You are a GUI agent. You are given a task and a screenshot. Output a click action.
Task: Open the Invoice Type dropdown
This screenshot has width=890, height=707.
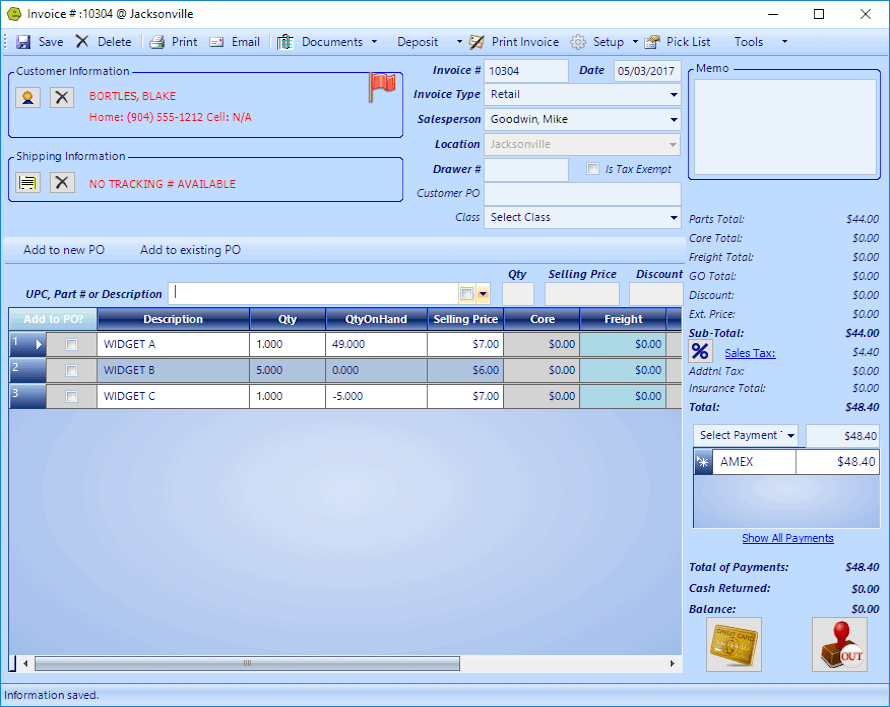point(674,95)
